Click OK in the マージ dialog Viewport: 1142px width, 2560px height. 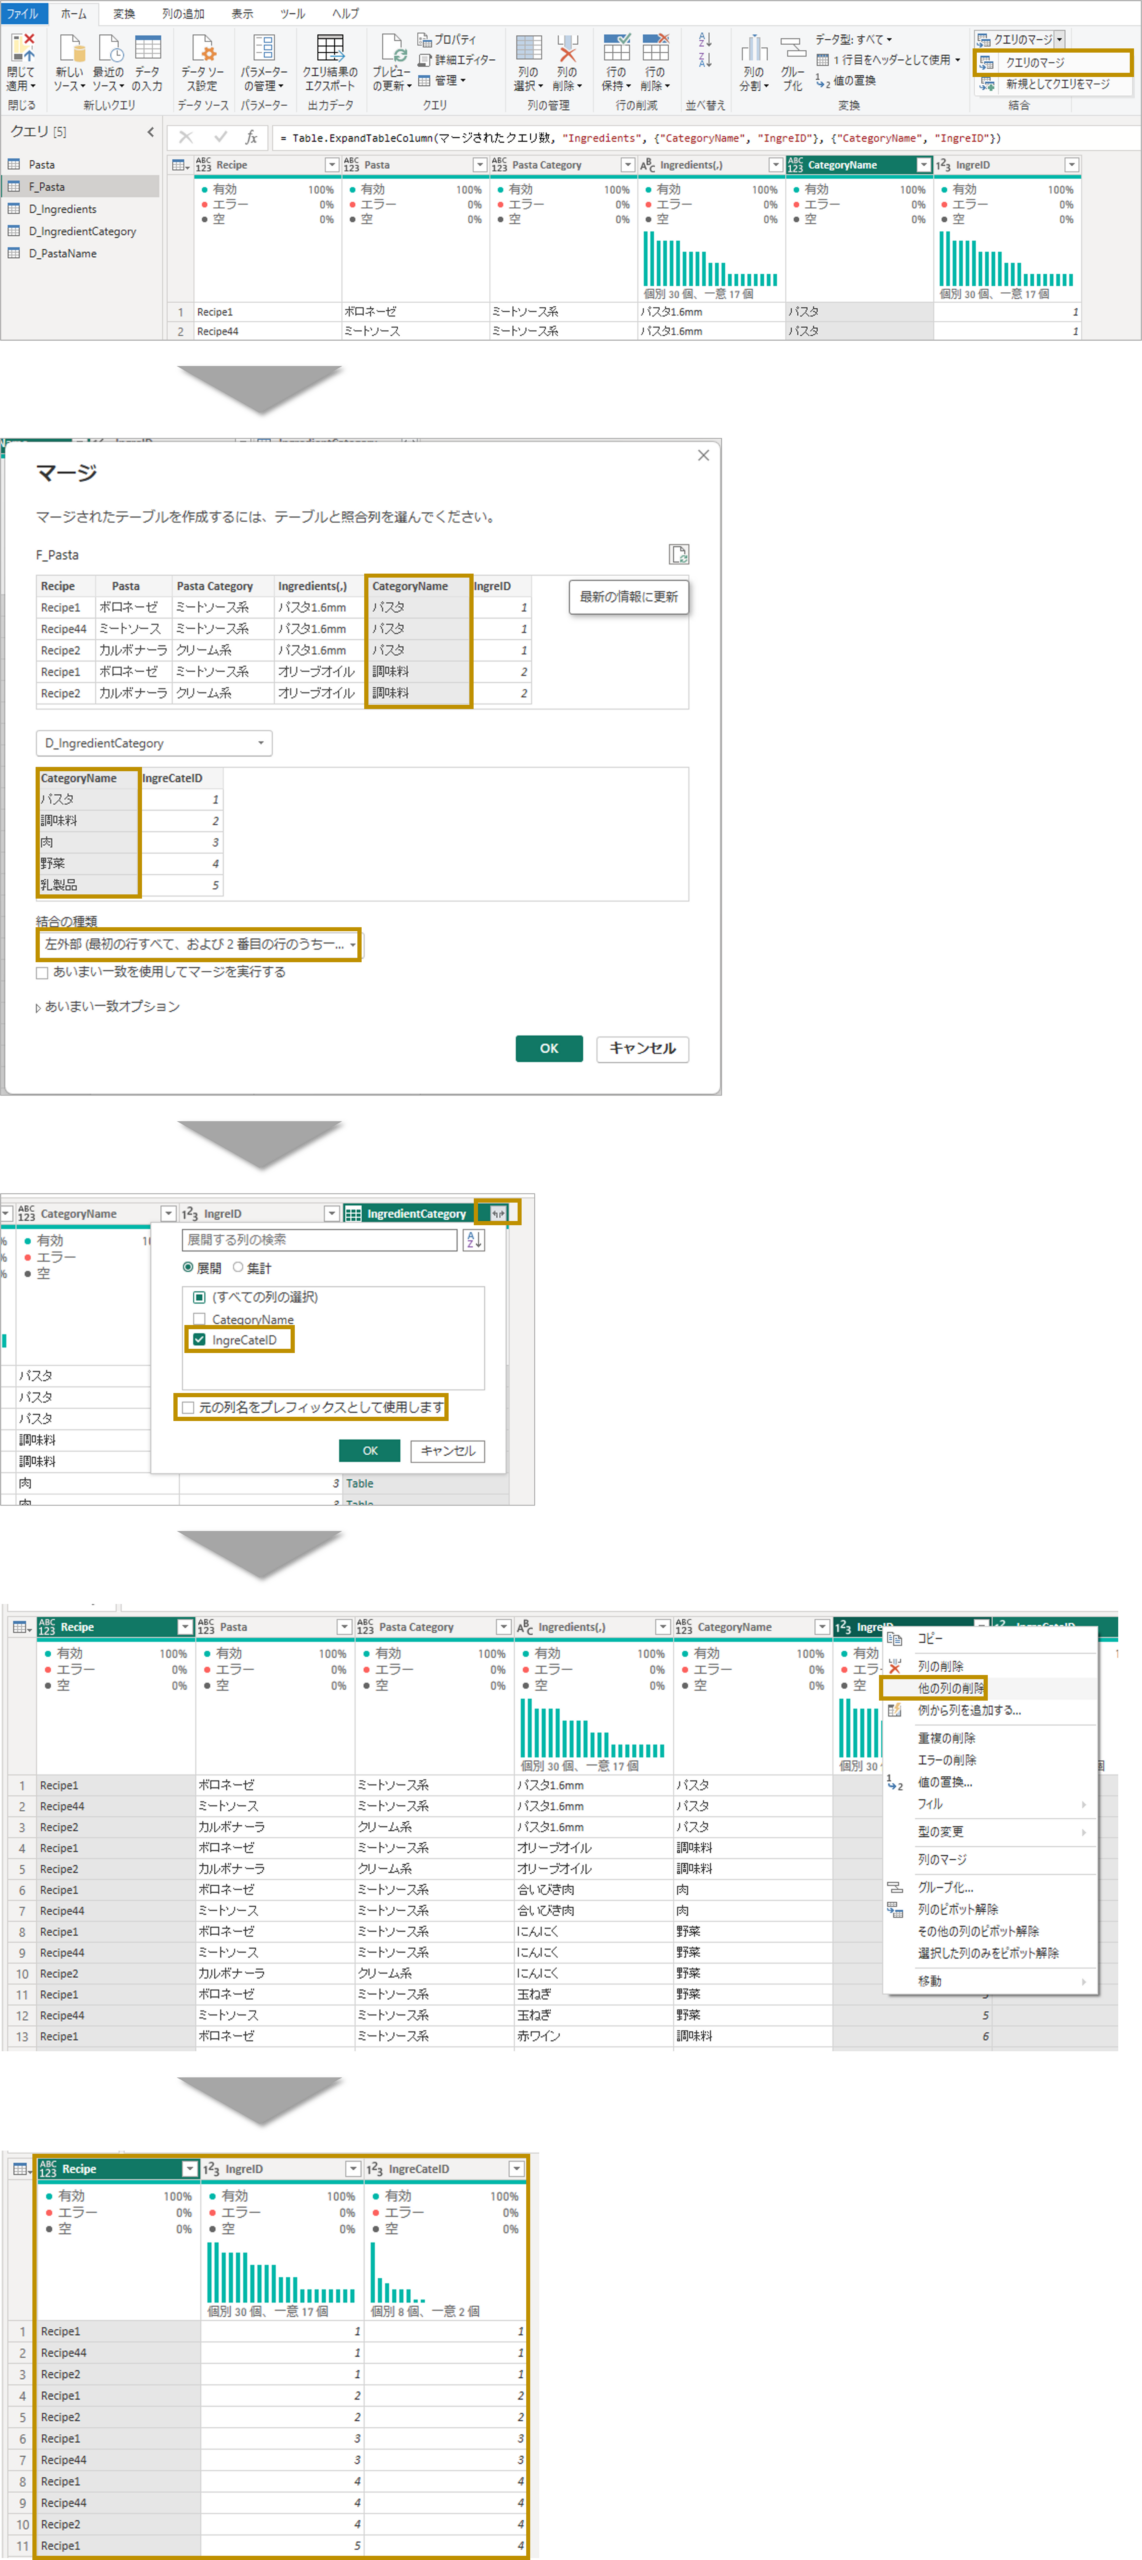click(549, 1048)
